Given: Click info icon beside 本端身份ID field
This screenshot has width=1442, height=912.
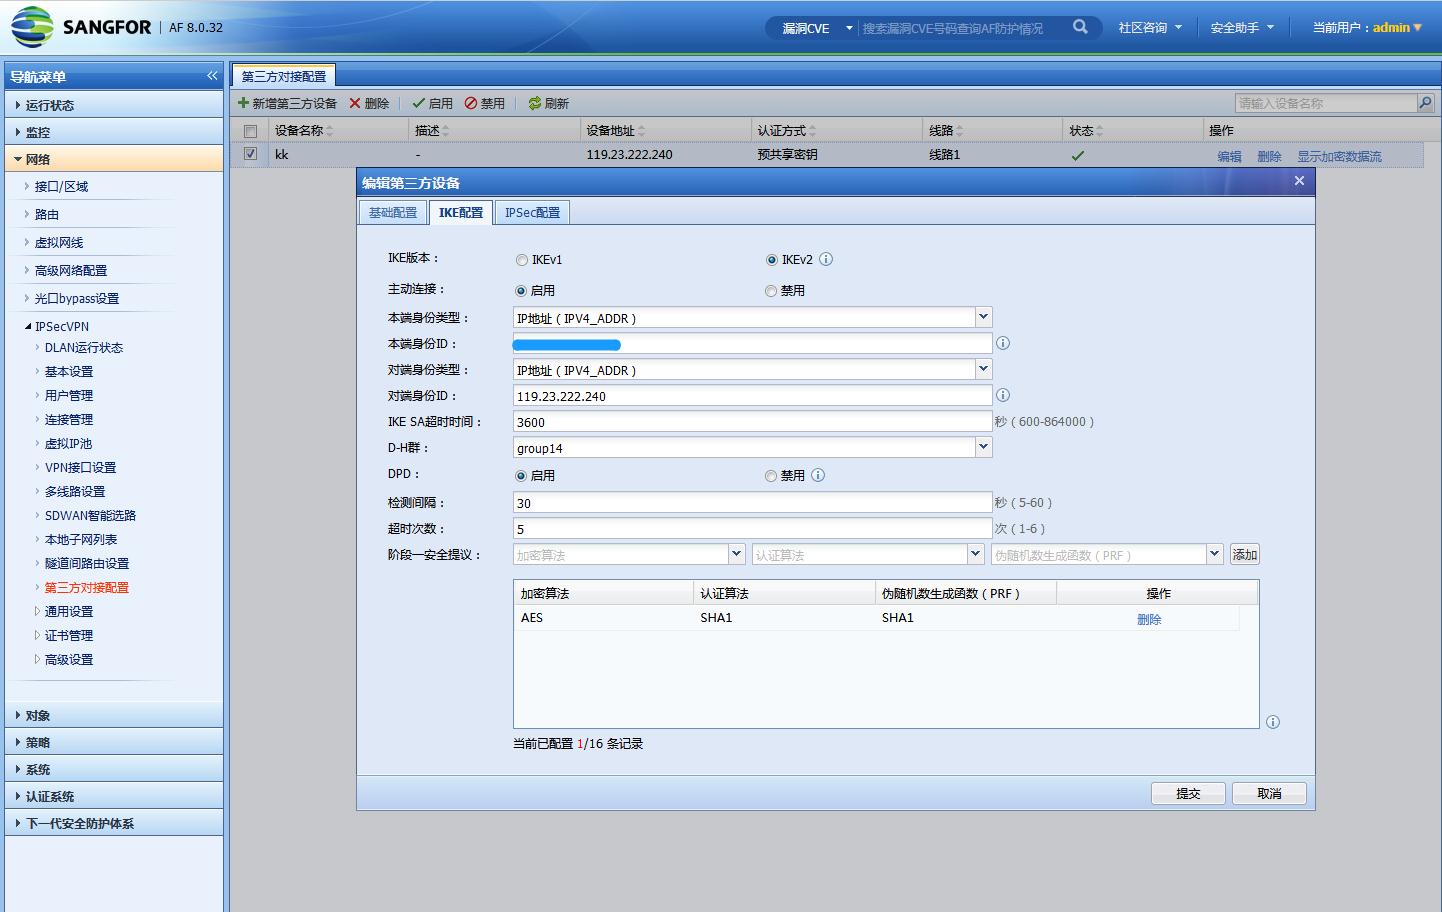Looking at the screenshot, I should tap(1003, 343).
